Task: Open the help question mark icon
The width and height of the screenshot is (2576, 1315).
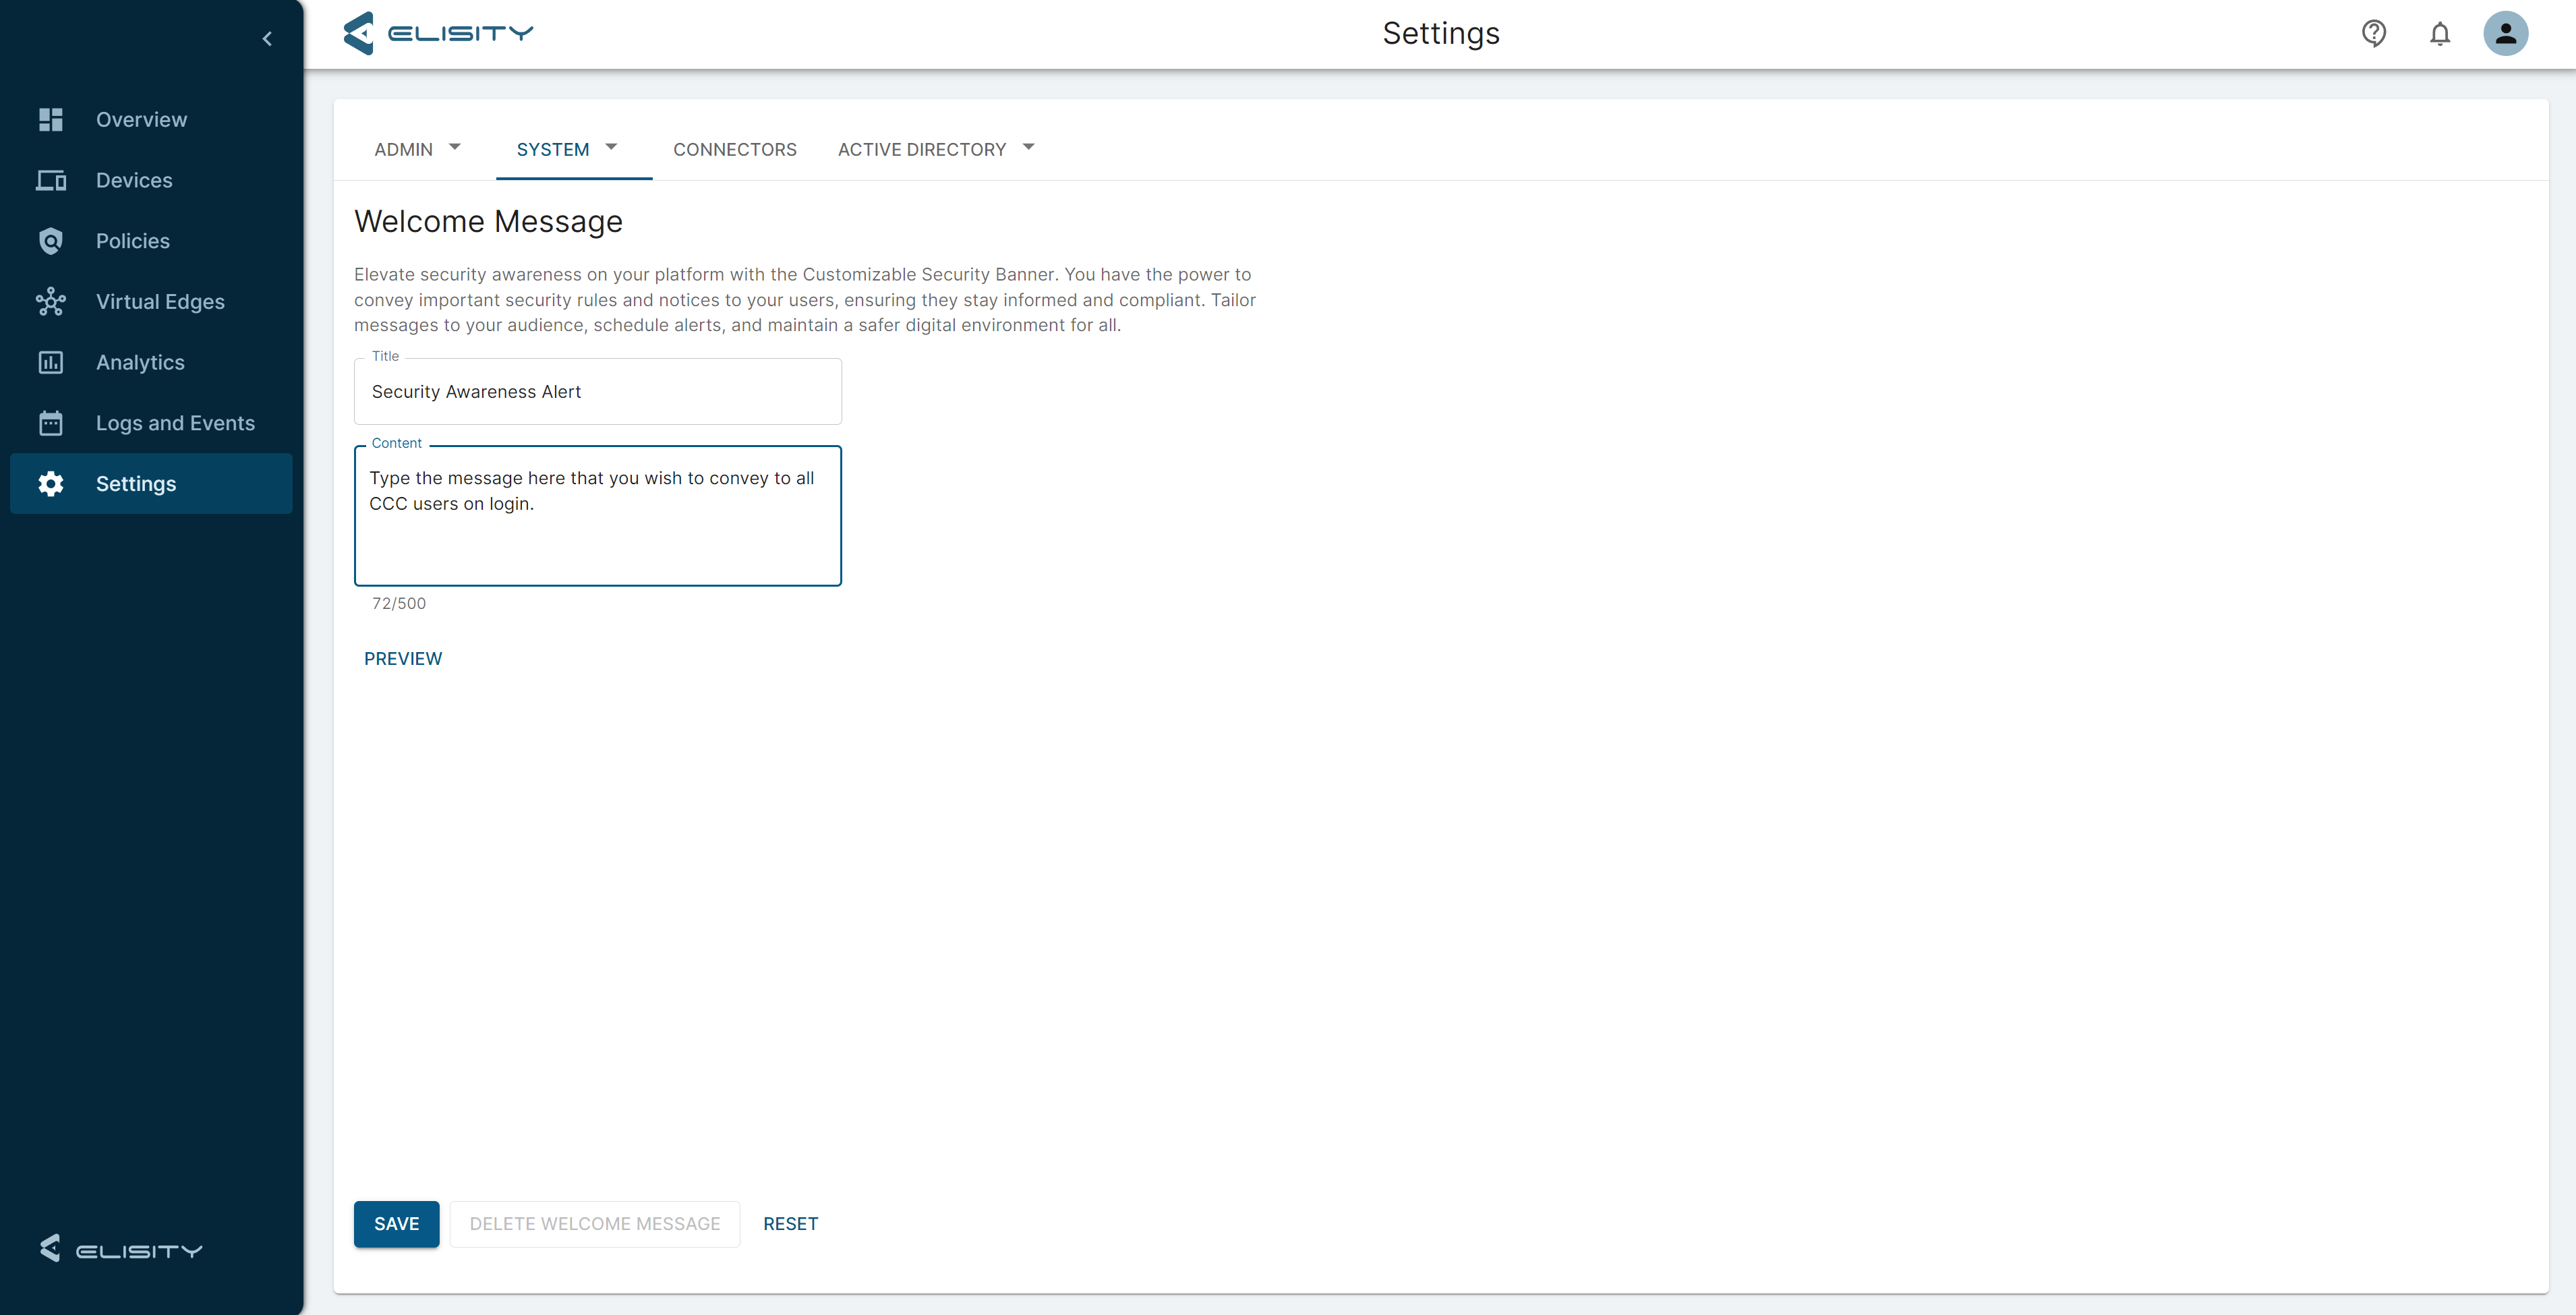Action: coord(2374,34)
